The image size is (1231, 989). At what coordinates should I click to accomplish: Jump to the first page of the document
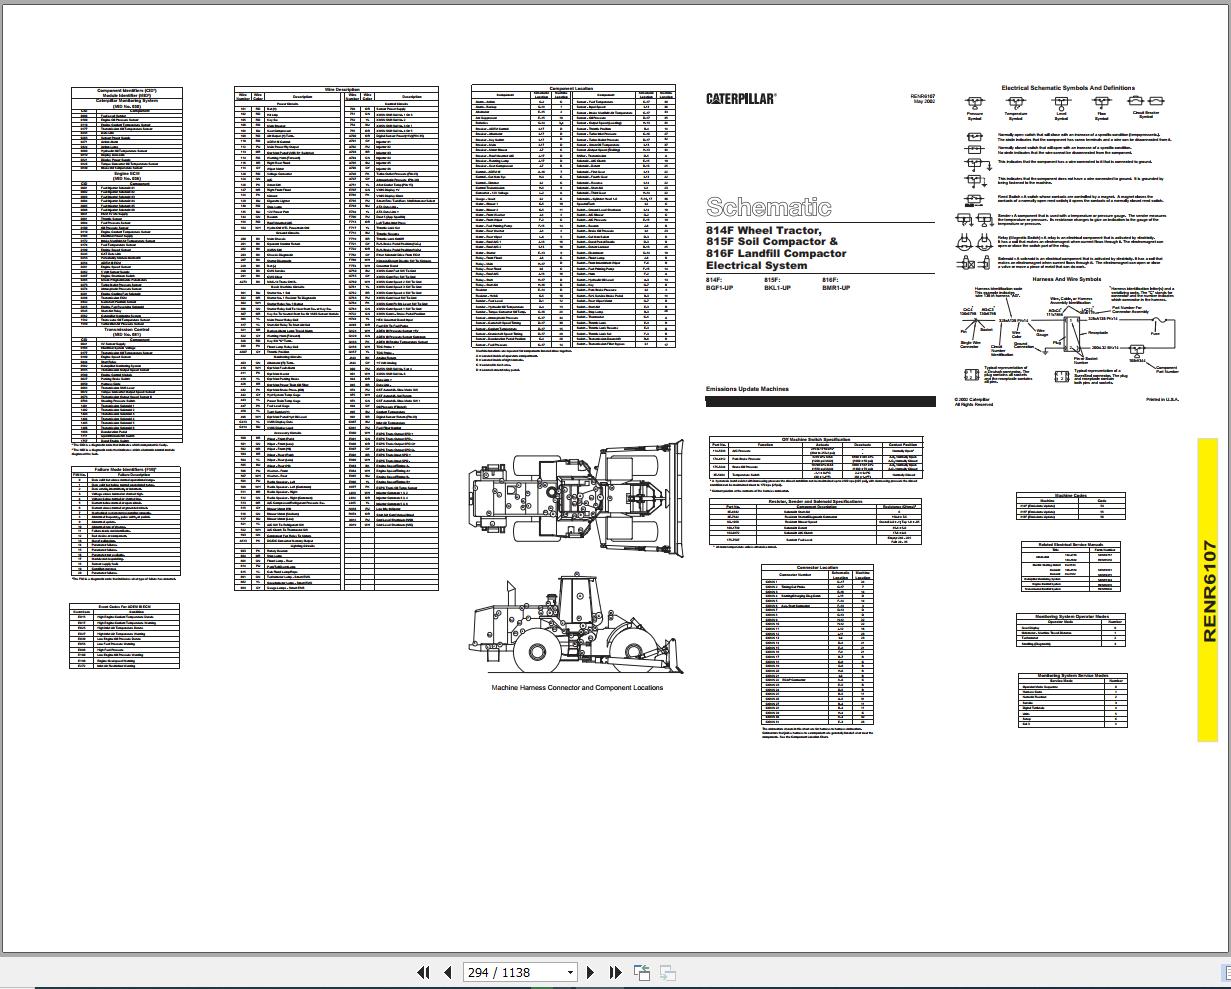[421, 971]
